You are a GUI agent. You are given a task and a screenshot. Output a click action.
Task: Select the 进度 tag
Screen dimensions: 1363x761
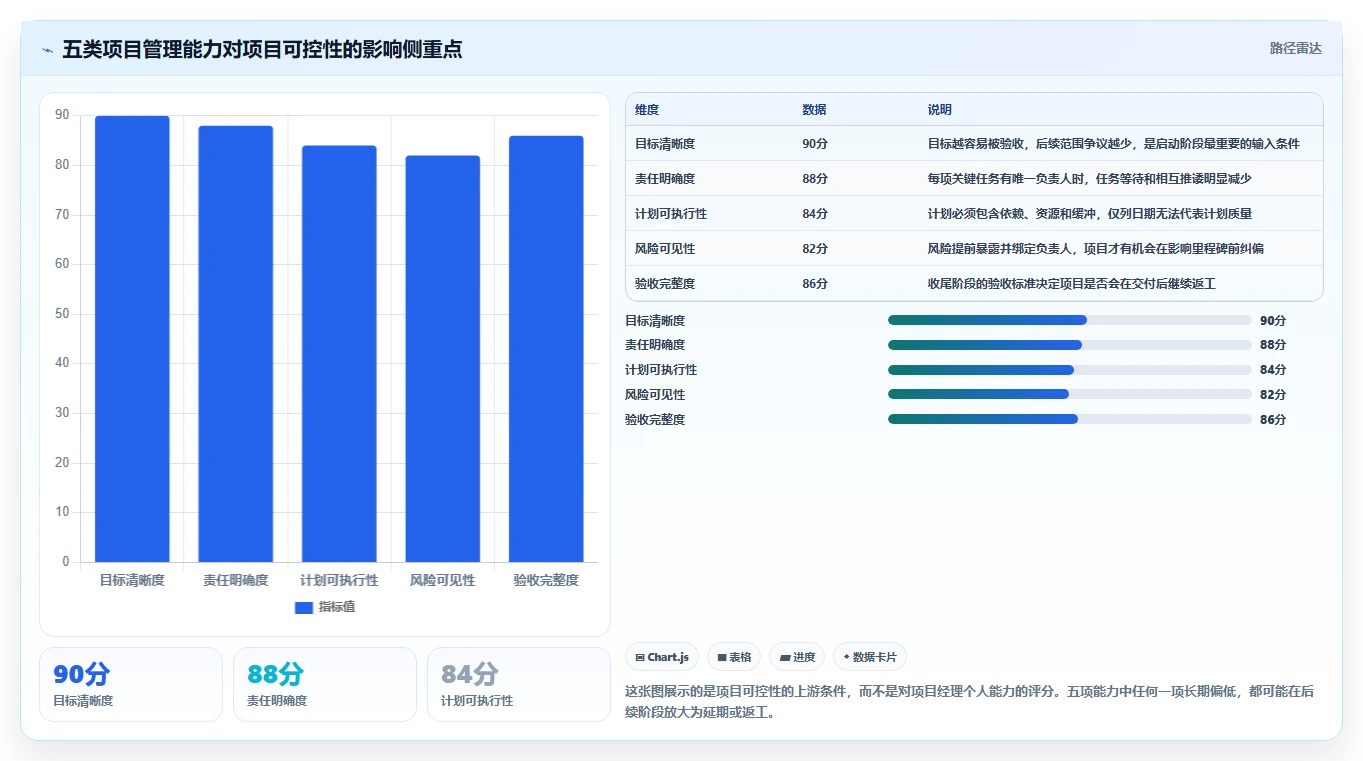point(797,657)
